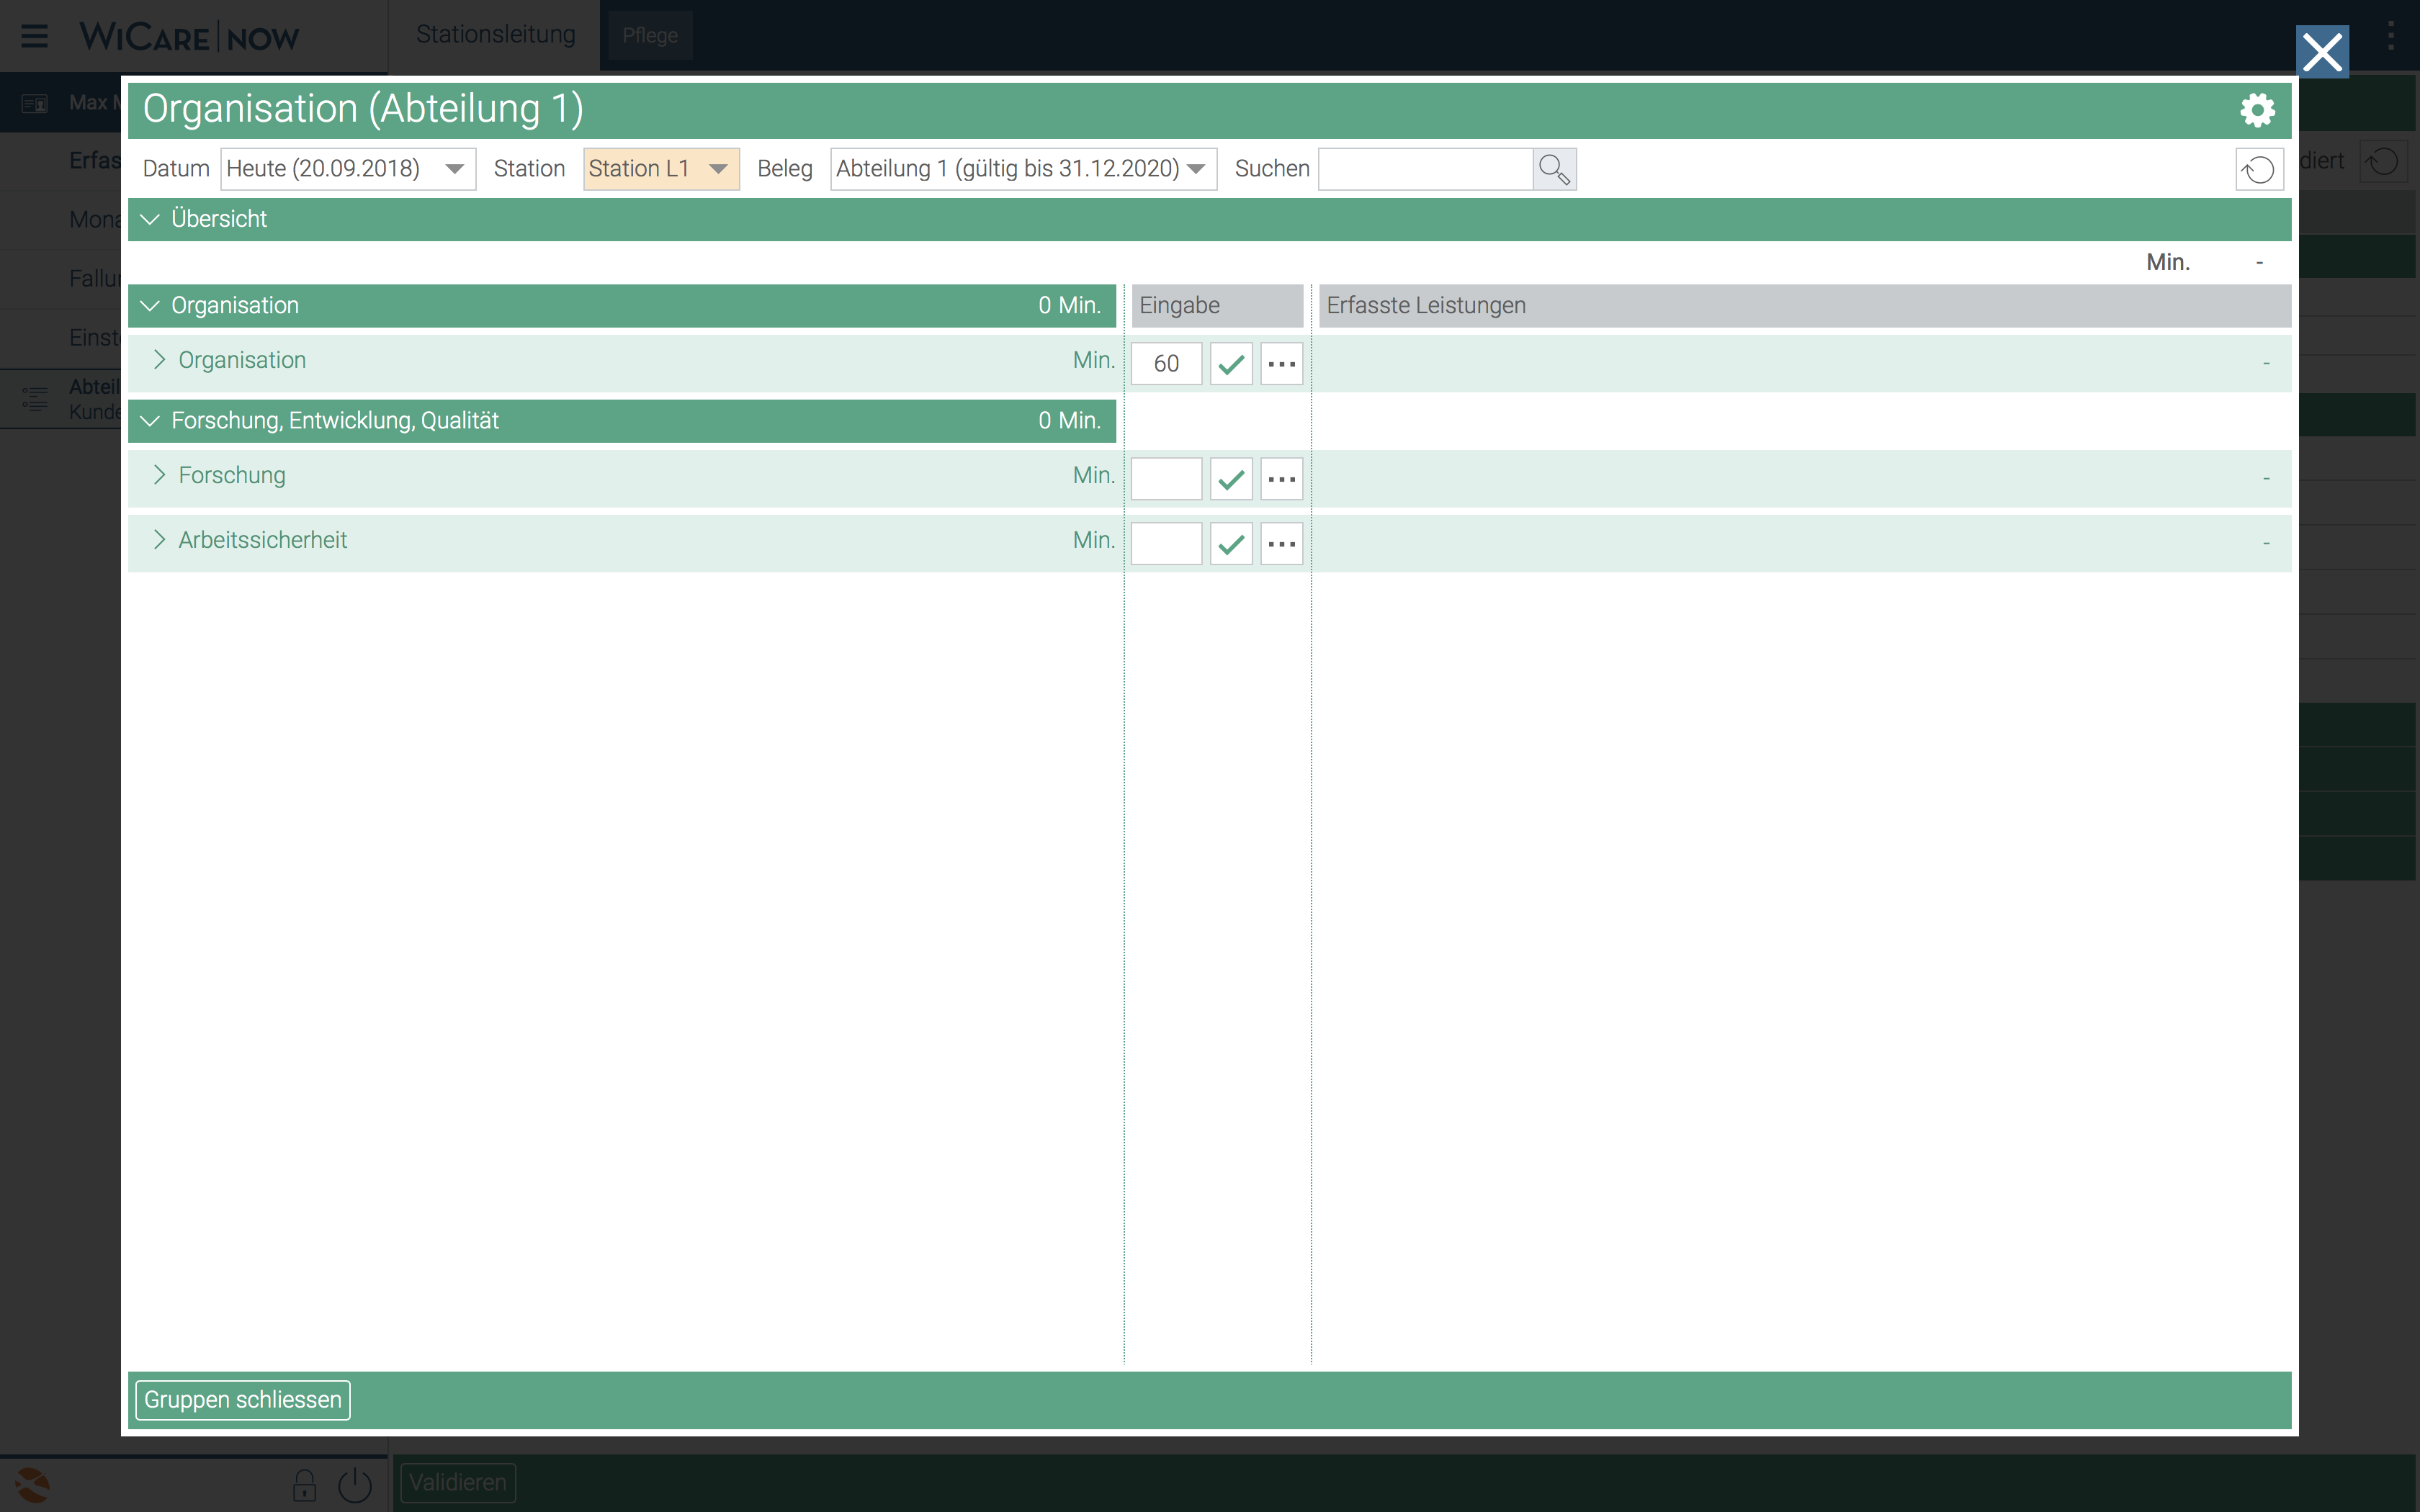Click the reset/undo arrow icon in the dialog
This screenshot has width=2420, height=1512.
pyautogui.click(x=2258, y=169)
